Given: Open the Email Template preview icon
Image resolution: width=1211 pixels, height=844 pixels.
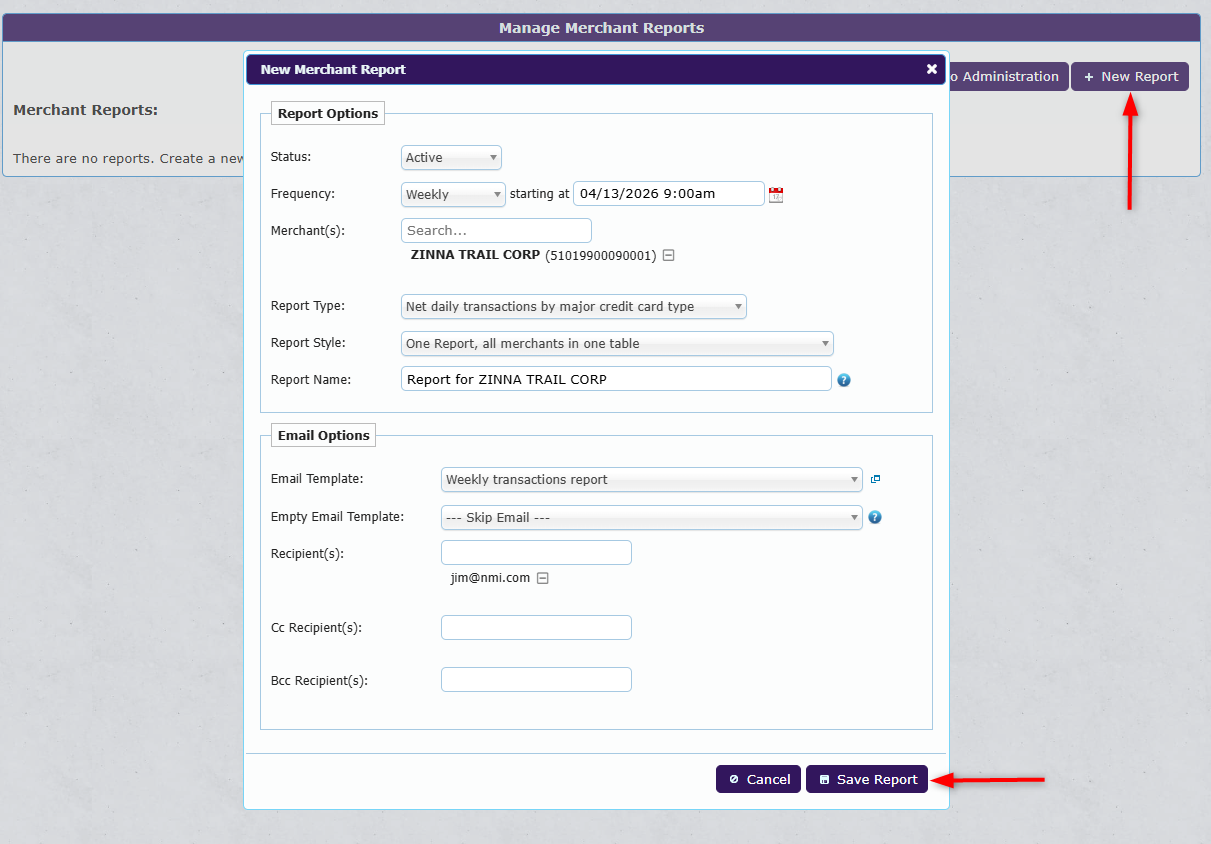Looking at the screenshot, I should tap(875, 479).
